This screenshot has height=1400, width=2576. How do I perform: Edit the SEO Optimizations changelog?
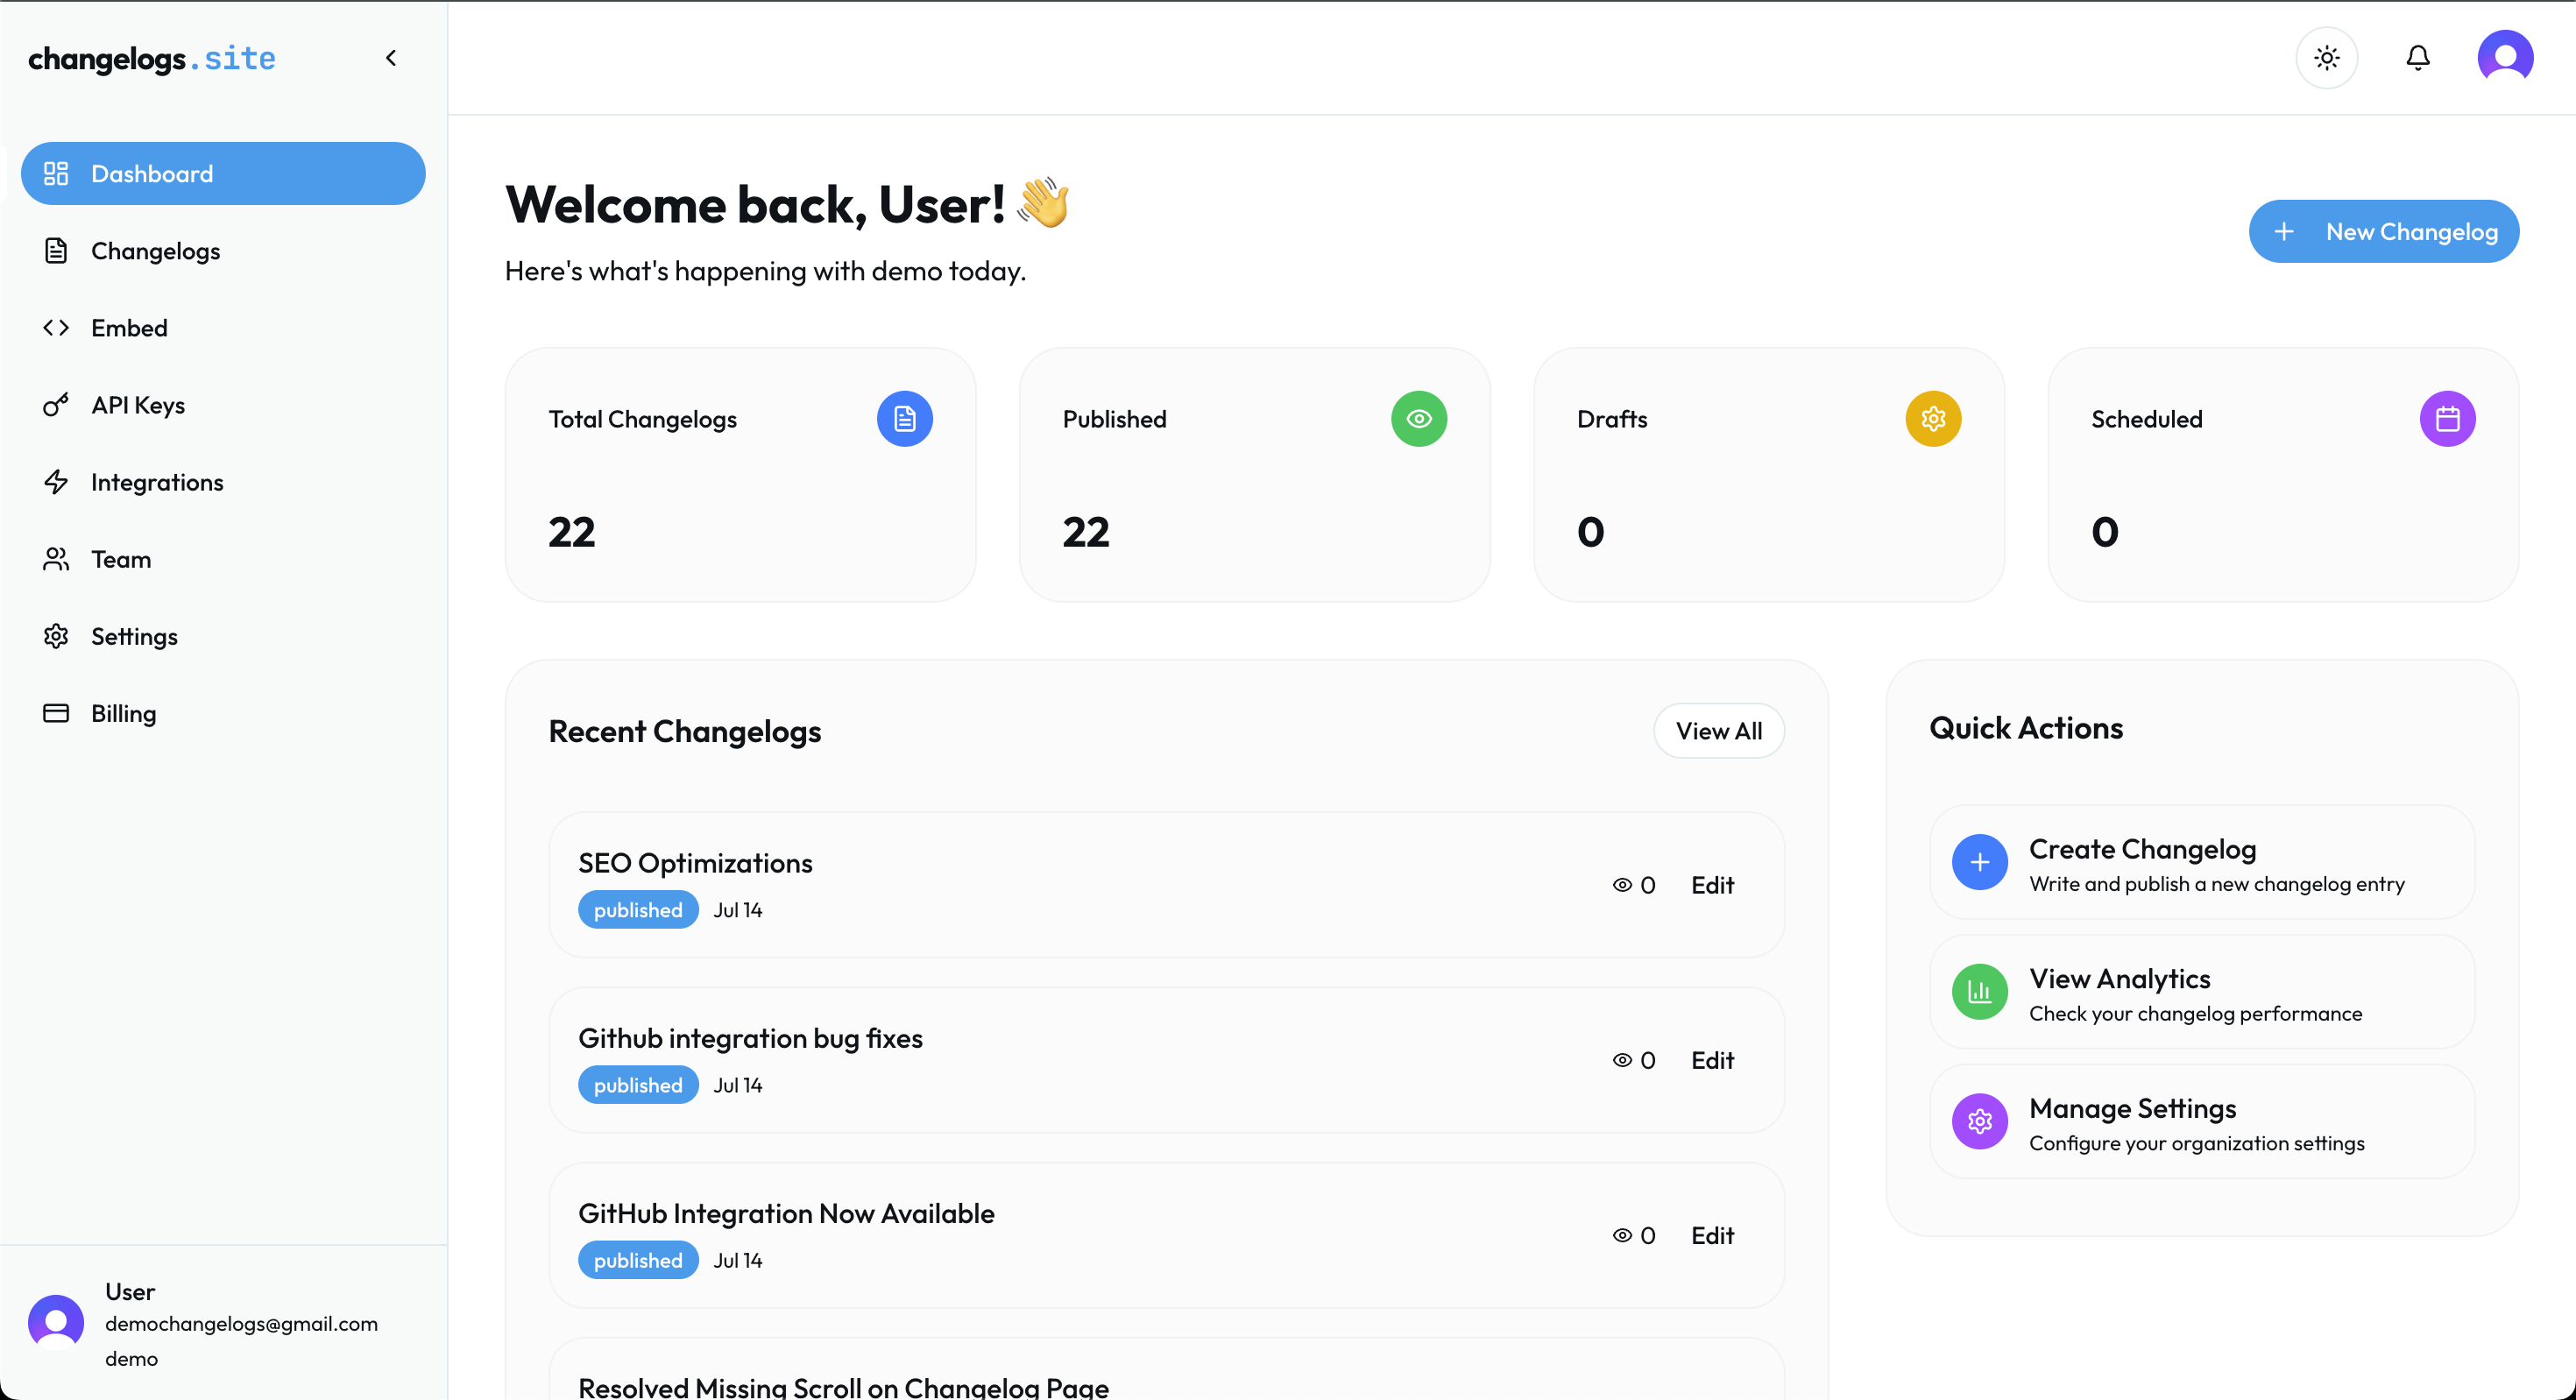[x=1712, y=885]
